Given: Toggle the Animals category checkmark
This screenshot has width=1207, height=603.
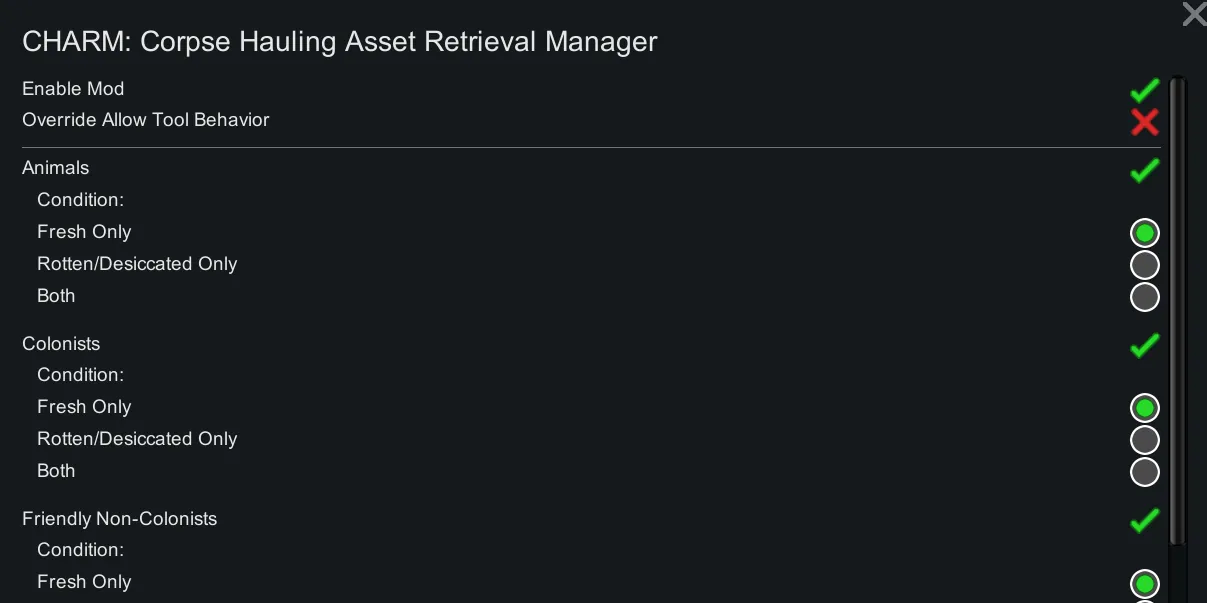Looking at the screenshot, I should tap(1144, 170).
